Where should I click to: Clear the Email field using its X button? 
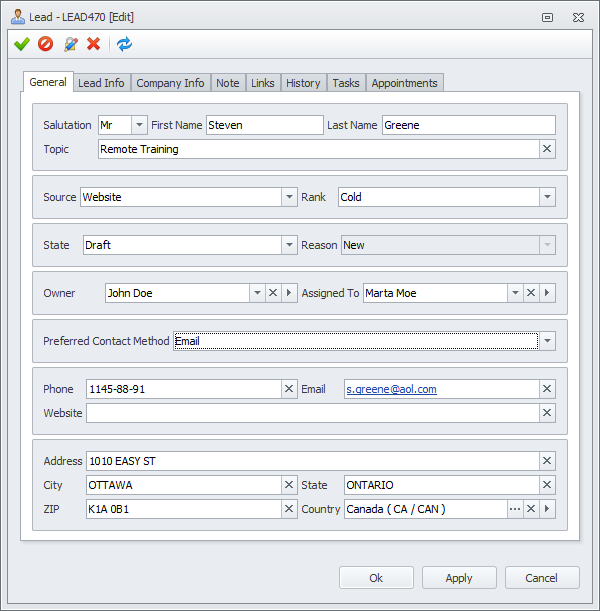pyautogui.click(x=547, y=389)
